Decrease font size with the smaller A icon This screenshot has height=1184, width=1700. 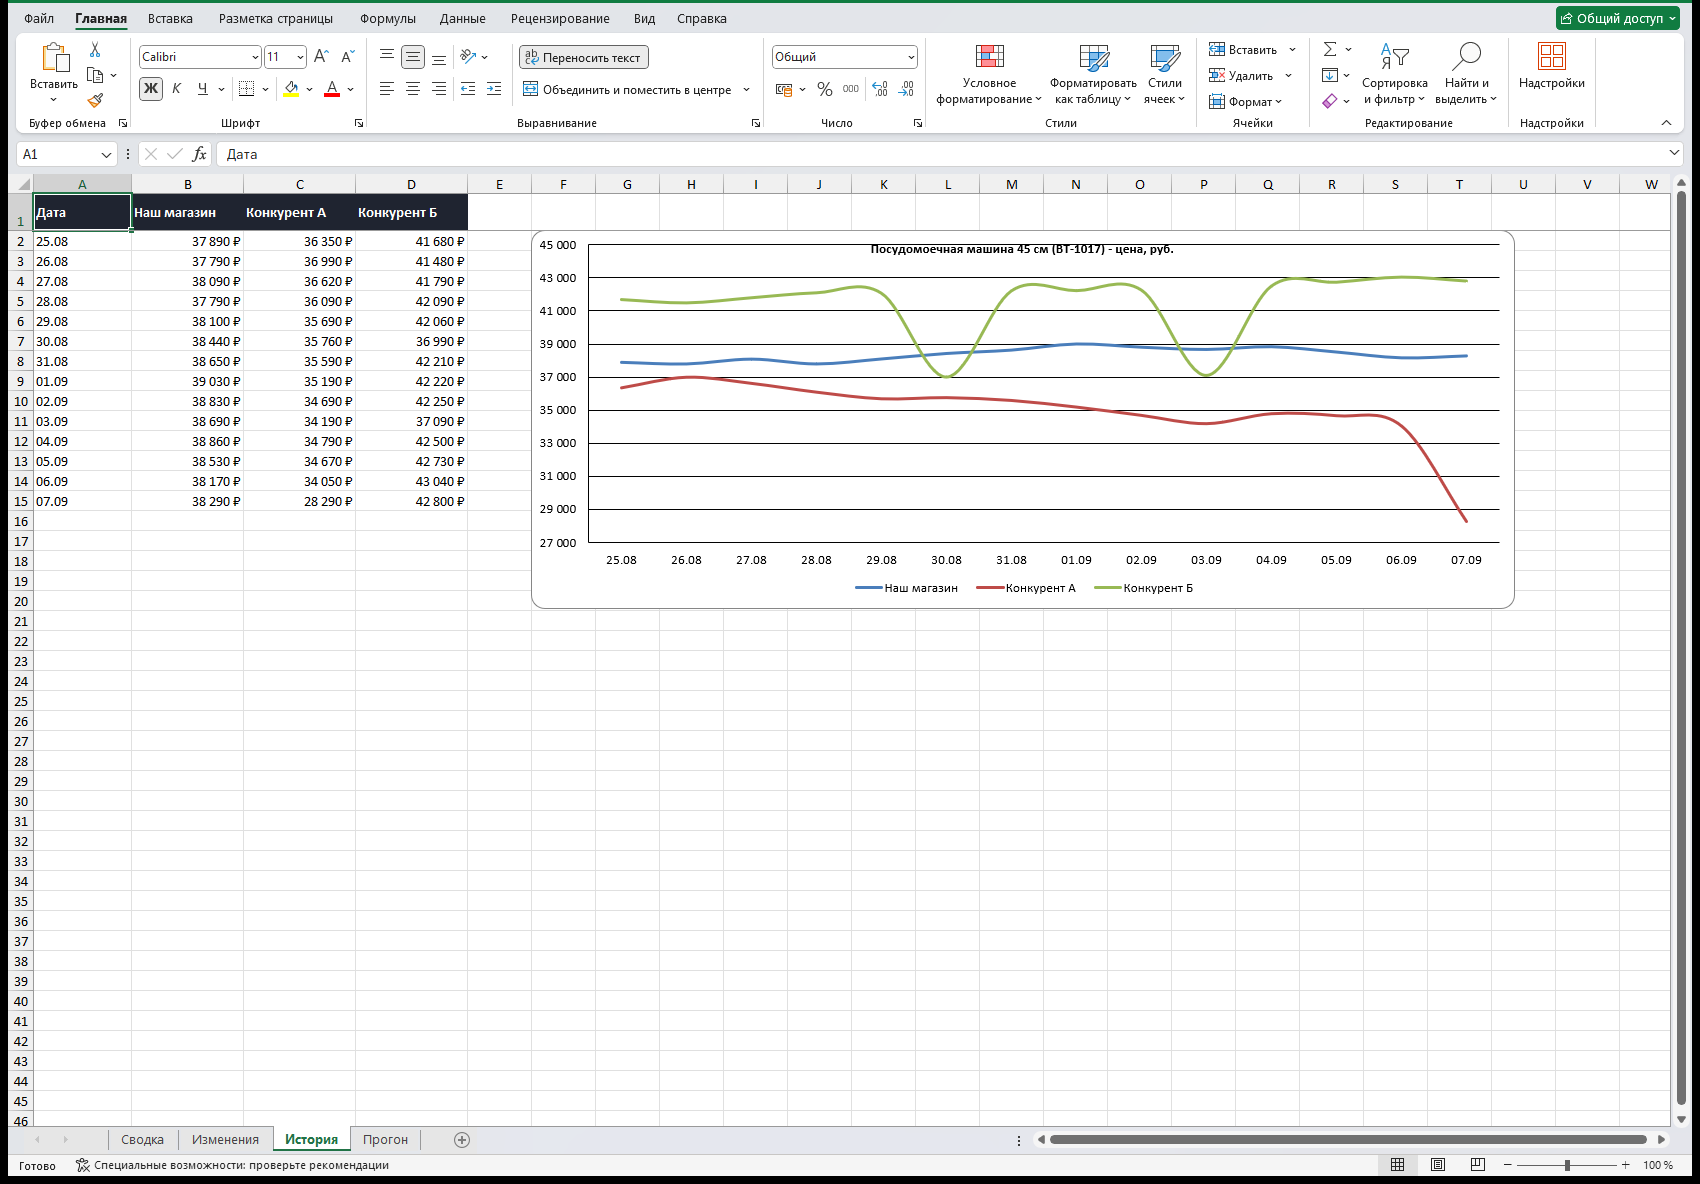(347, 57)
